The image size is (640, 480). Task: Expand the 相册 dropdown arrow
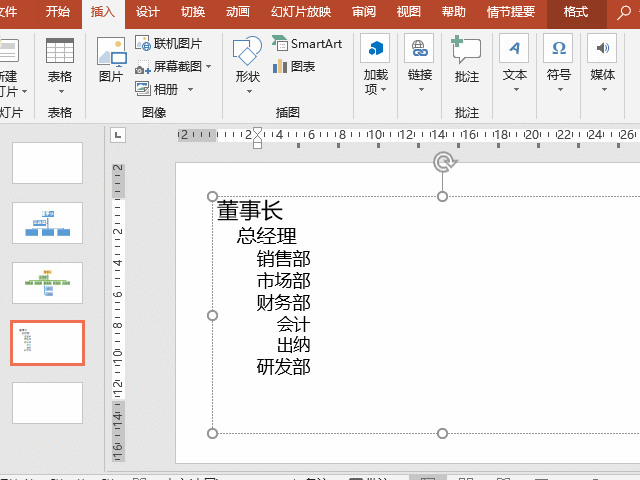pos(190,89)
